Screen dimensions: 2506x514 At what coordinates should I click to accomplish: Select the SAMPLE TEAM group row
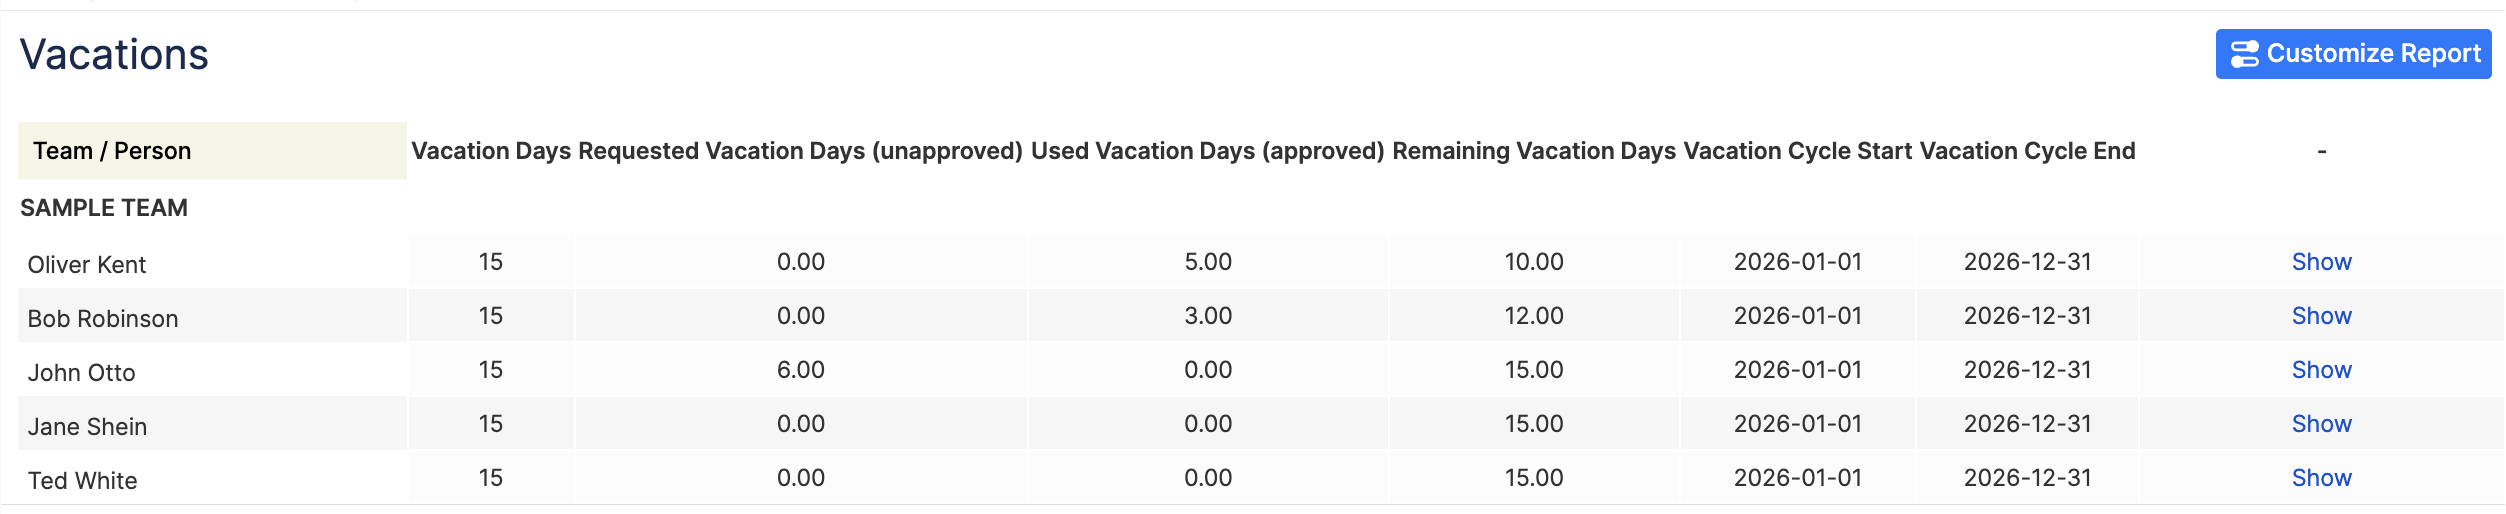104,208
